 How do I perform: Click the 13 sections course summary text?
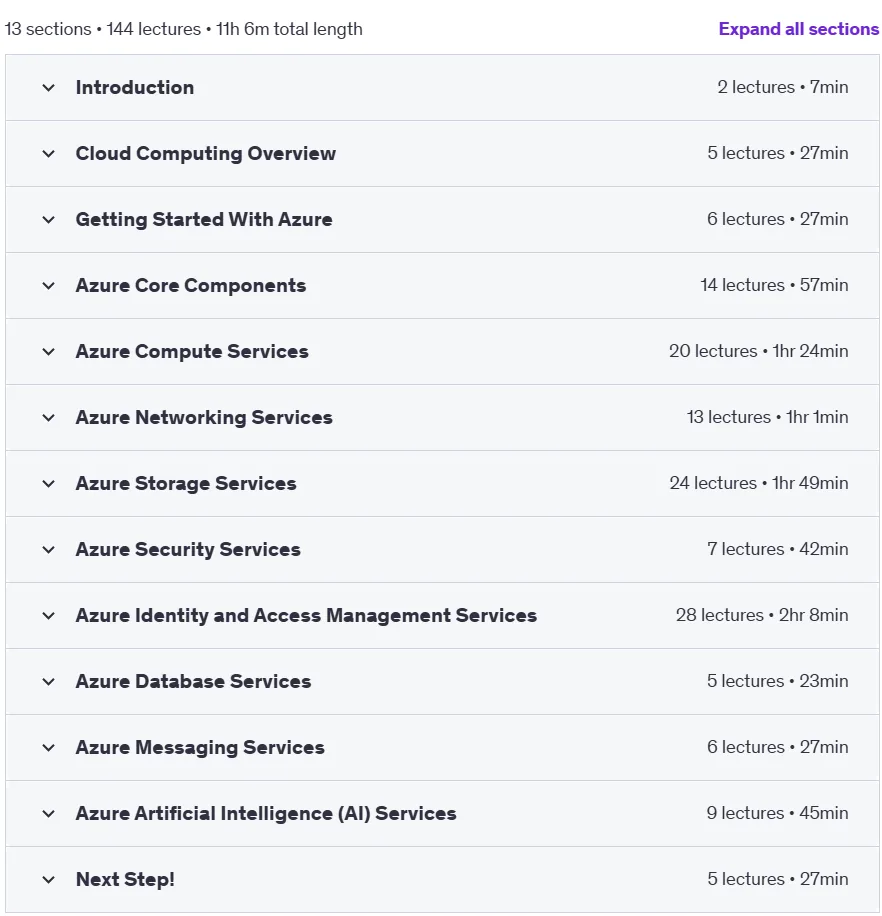(x=183, y=29)
